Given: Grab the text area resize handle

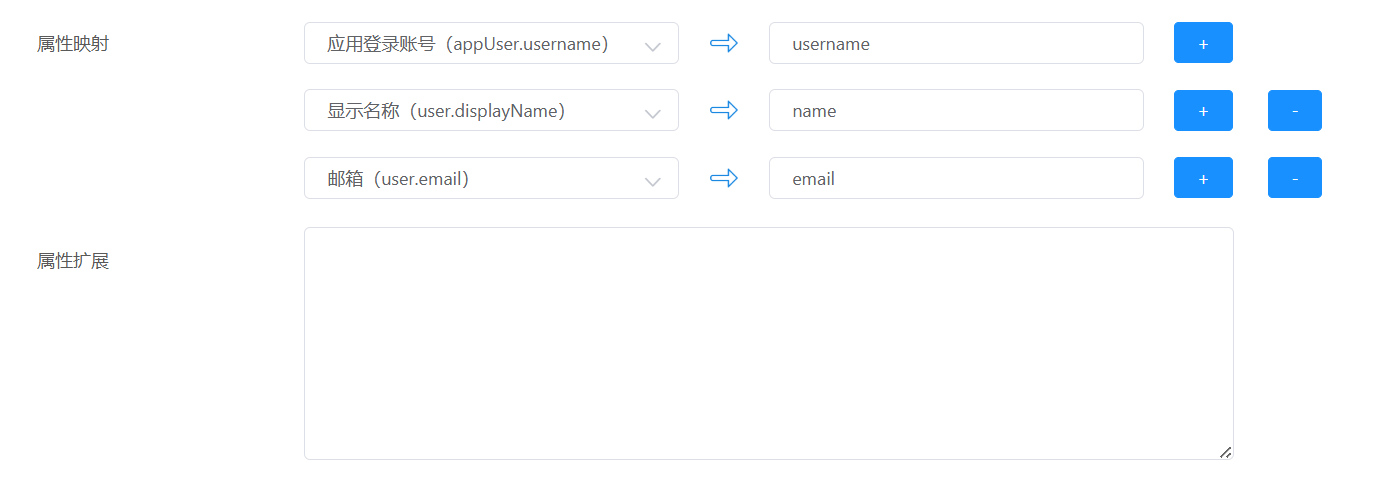Looking at the screenshot, I should [x=1225, y=452].
